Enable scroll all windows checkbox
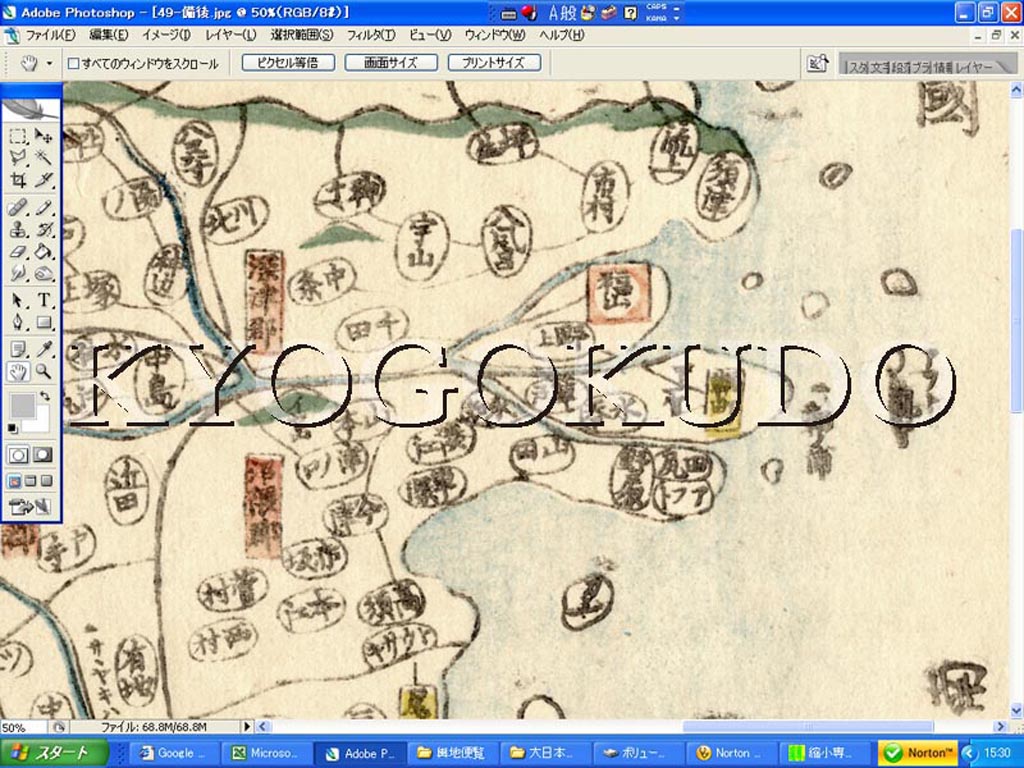 pyautogui.click(x=74, y=63)
